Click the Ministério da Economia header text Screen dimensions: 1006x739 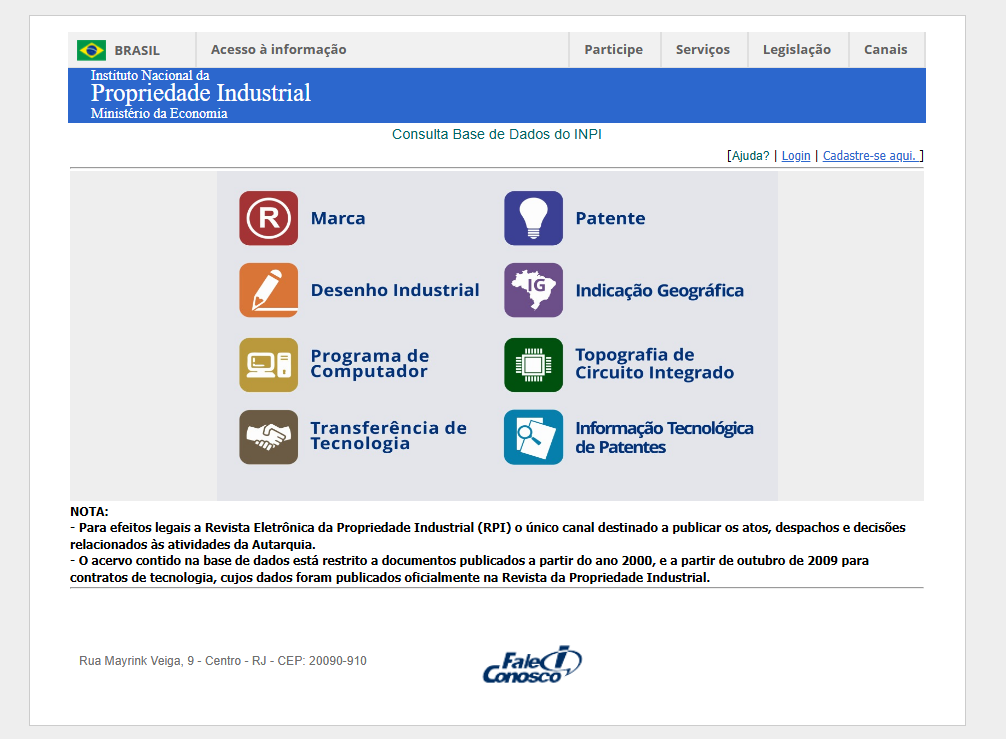click(x=159, y=114)
